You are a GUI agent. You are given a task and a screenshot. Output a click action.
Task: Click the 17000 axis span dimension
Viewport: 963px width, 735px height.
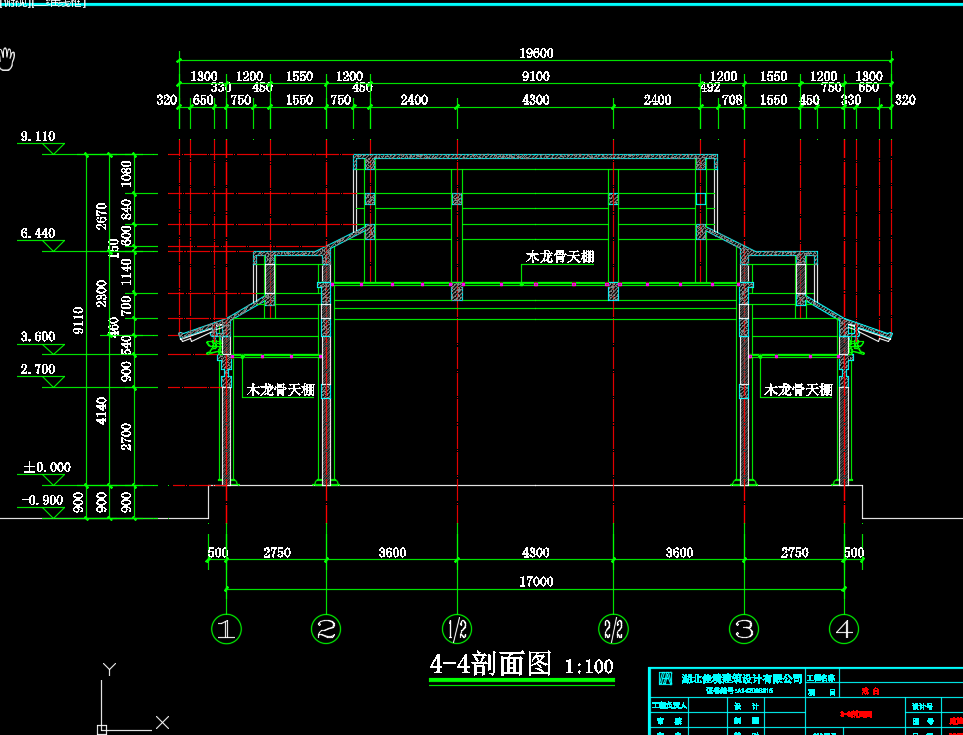[x=536, y=581]
